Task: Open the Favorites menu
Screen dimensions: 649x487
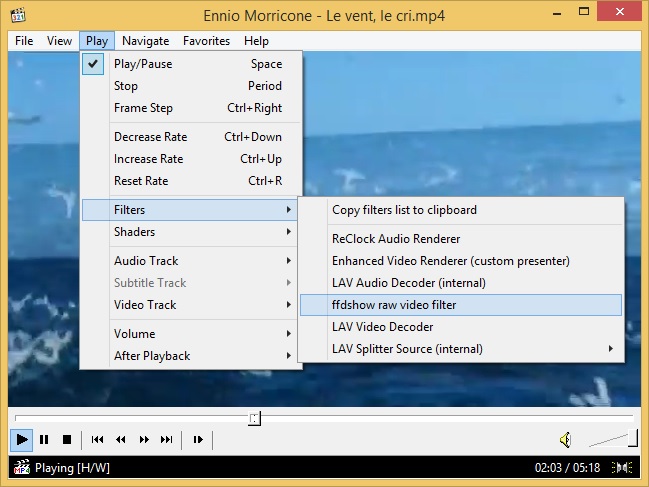Action: tap(206, 41)
